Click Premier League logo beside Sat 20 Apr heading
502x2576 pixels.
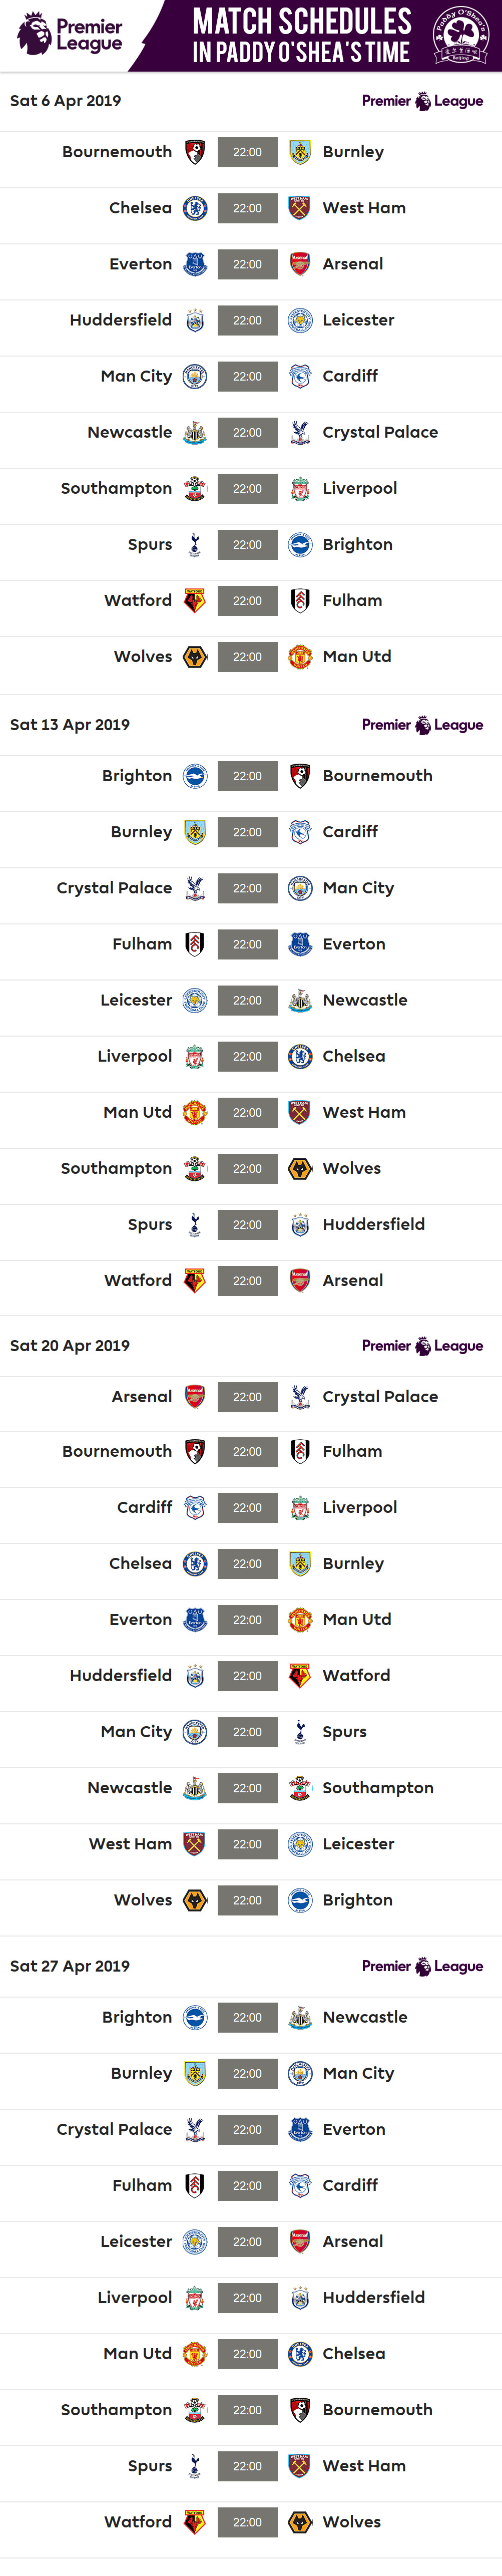tap(422, 1346)
